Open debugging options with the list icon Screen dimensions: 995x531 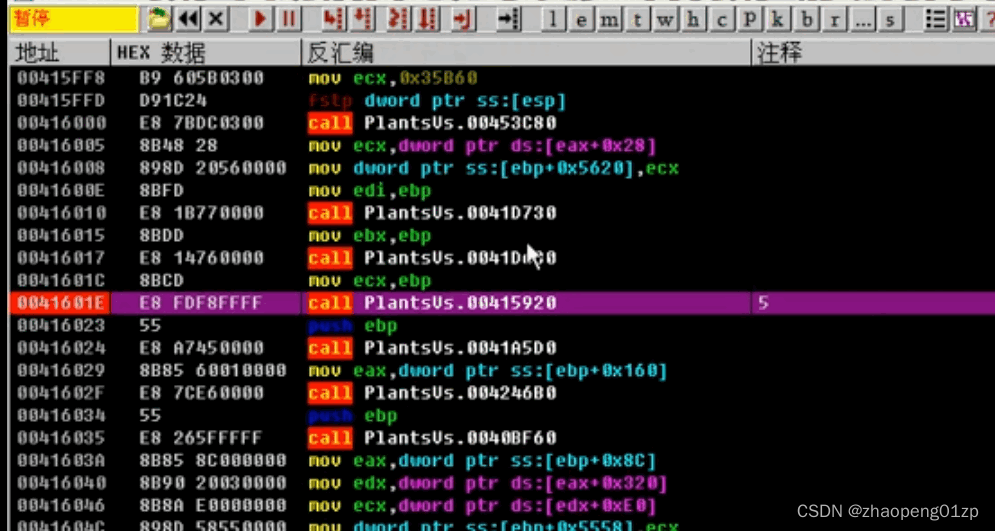pyautogui.click(x=935, y=20)
